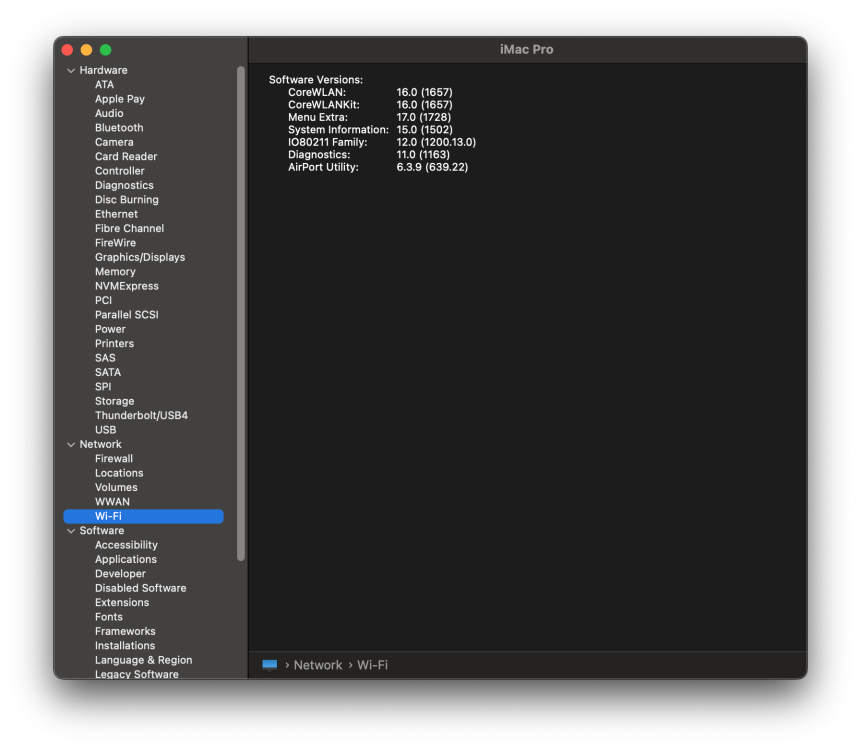
Task: Click Diagnostics version 11.0 (1163)
Action: (423, 155)
